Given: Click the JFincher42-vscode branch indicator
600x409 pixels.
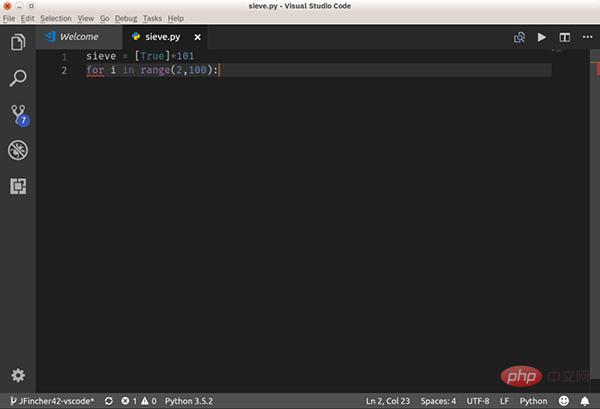Looking at the screenshot, I should coord(52,401).
